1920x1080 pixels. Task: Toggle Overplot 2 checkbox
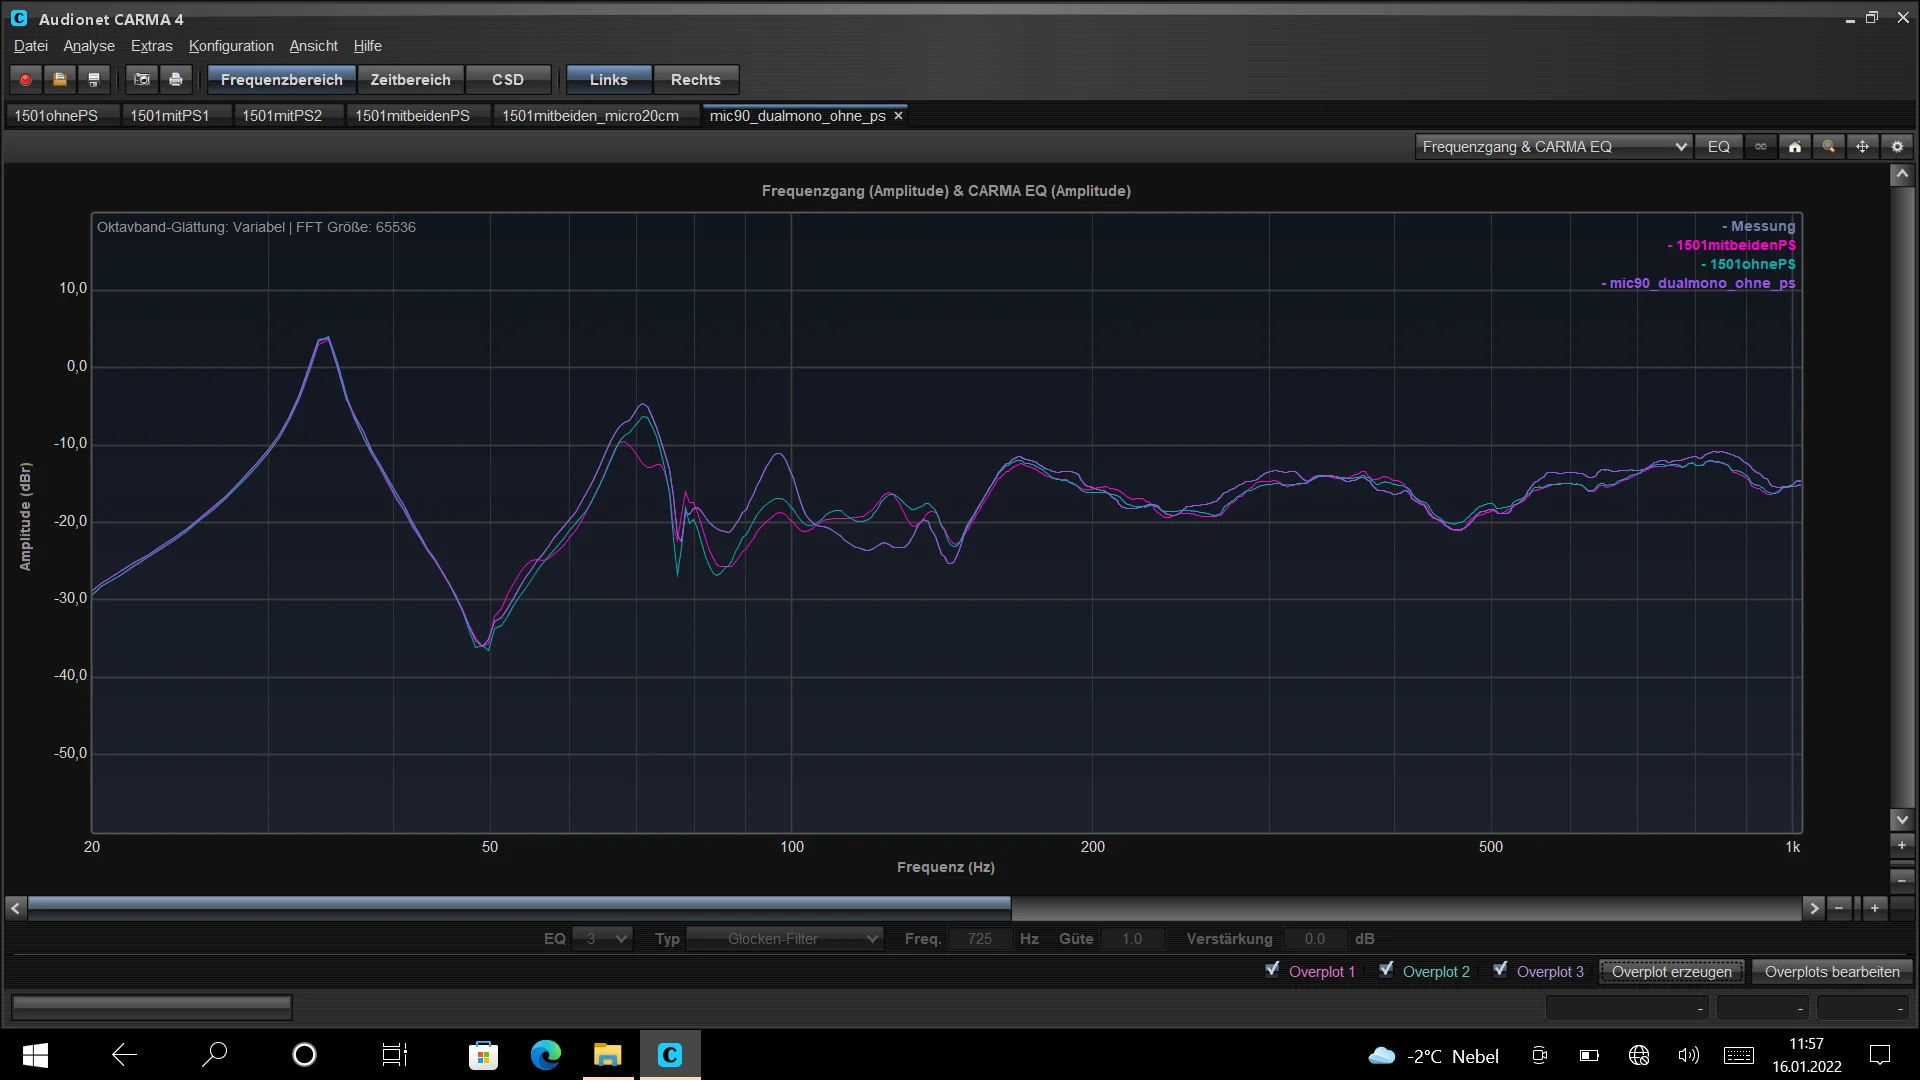1386,969
